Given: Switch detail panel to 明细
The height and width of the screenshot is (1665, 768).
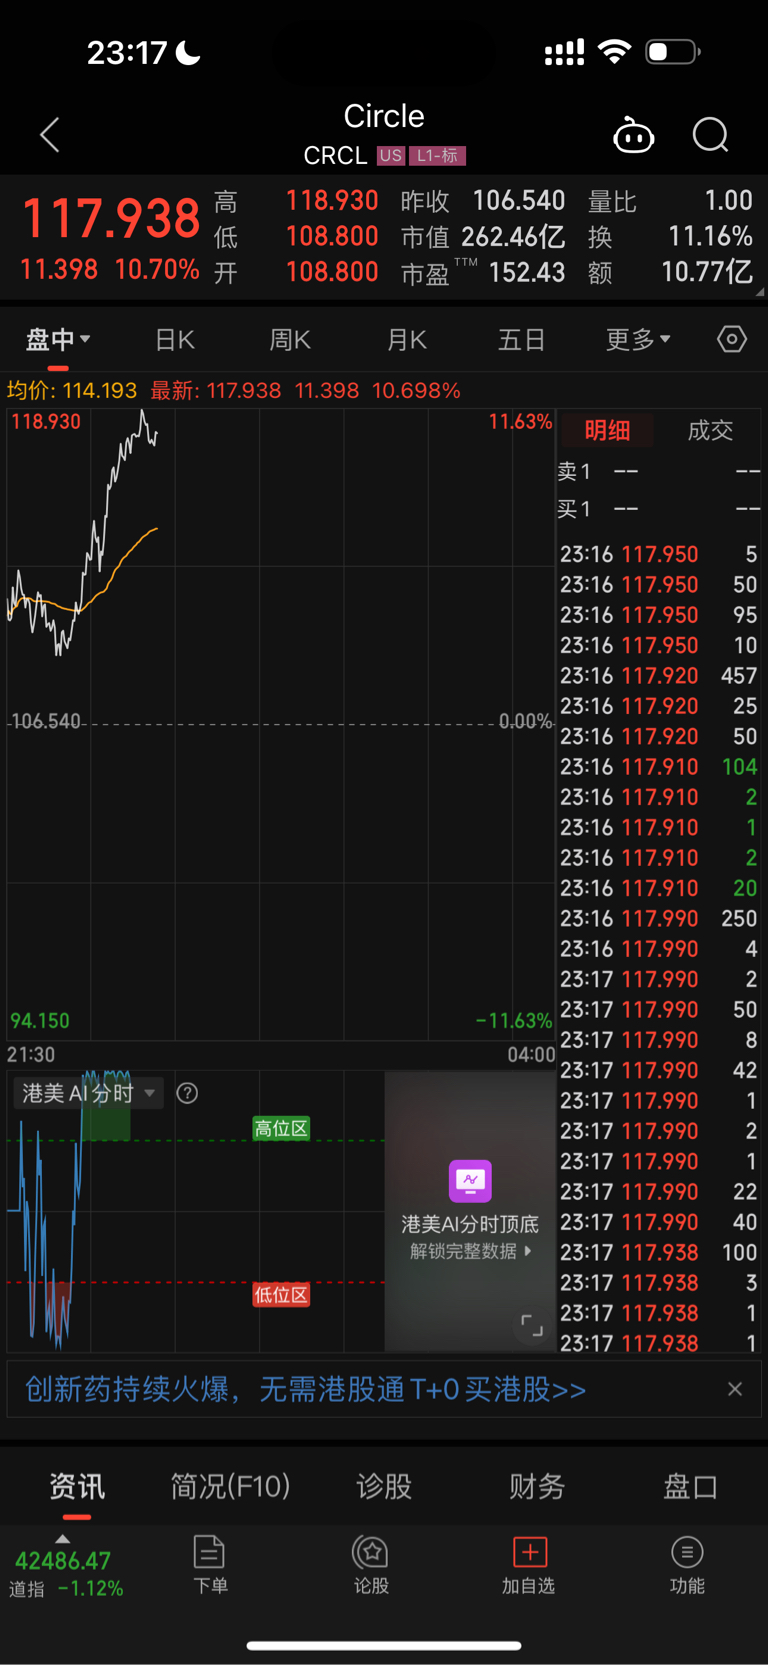Looking at the screenshot, I should (607, 430).
